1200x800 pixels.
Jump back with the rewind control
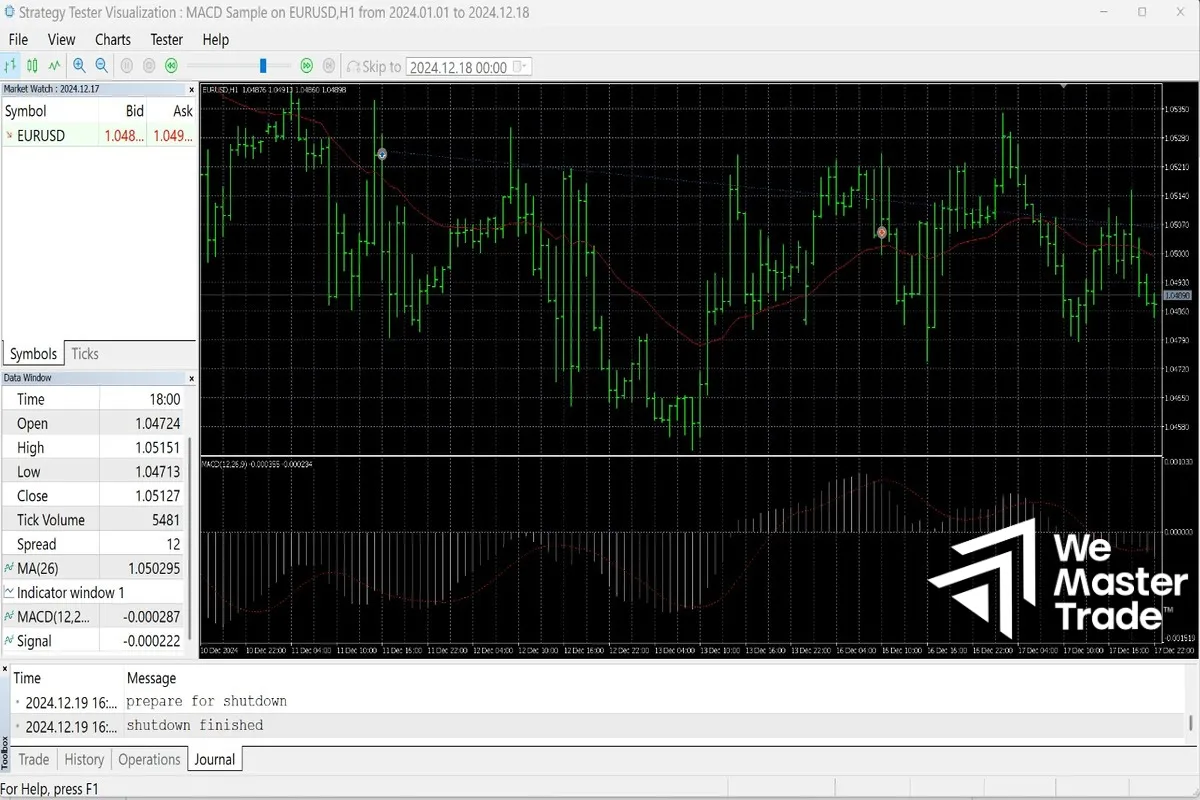coord(171,65)
